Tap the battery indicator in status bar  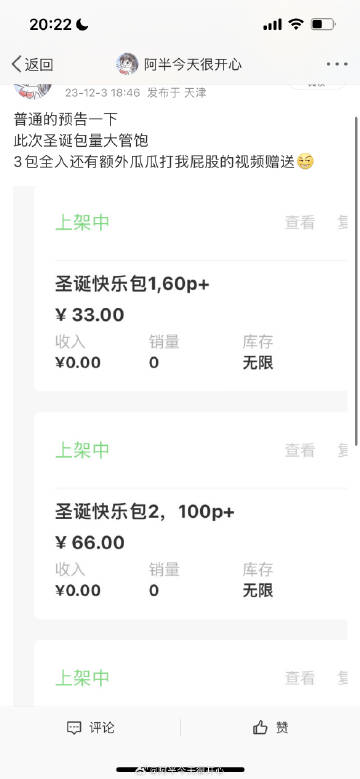323,24
